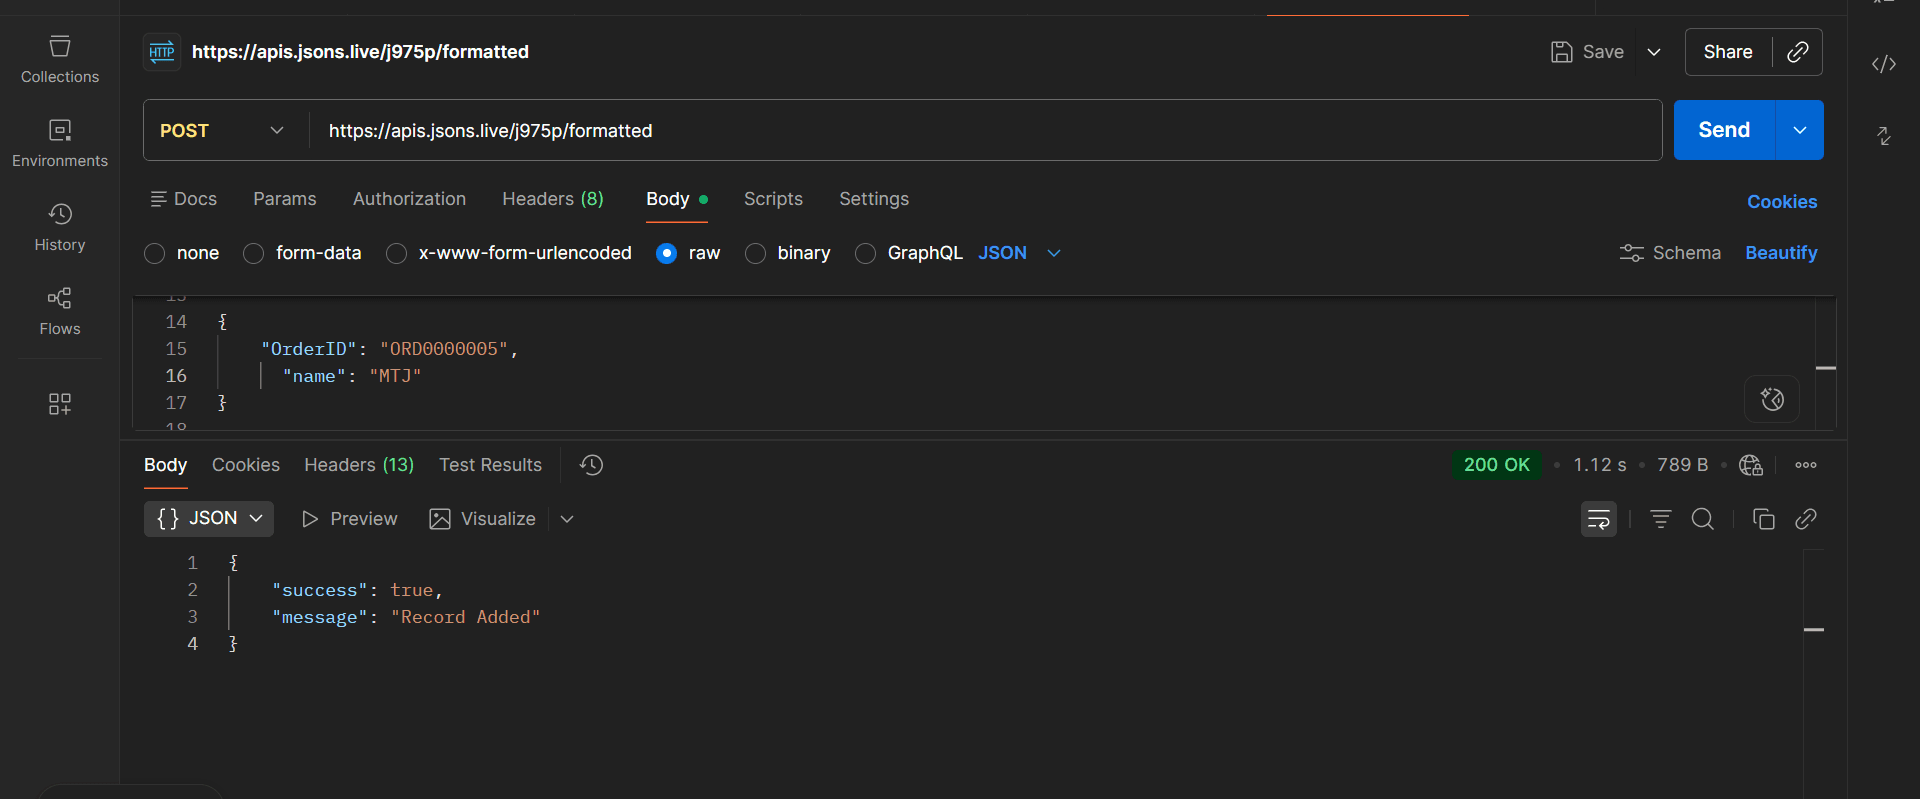Switch to the Test Results tab

[490, 465]
